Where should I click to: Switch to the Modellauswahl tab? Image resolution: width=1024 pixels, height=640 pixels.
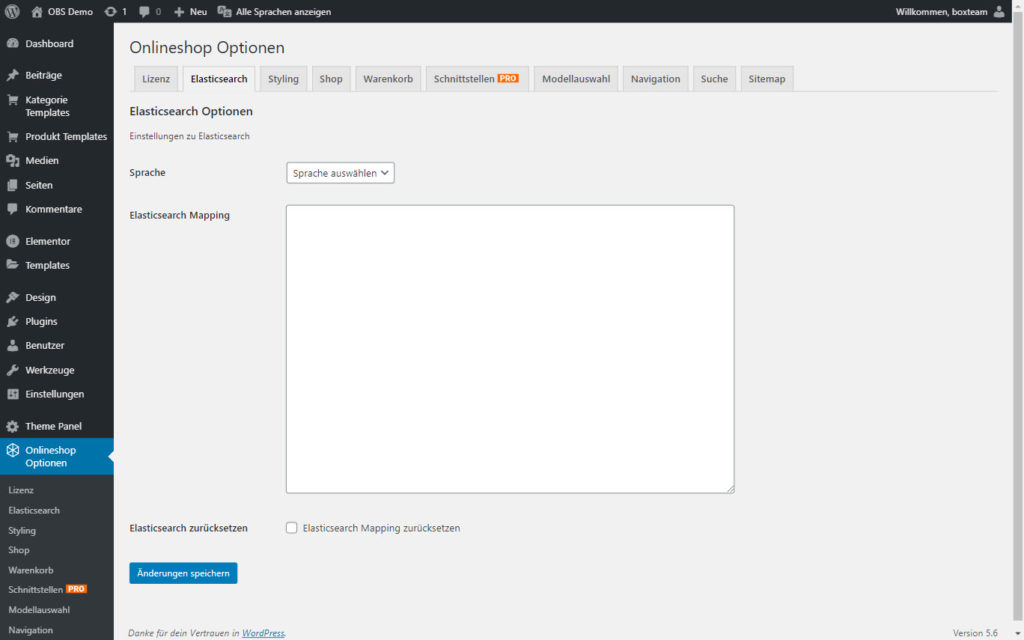(x=576, y=78)
